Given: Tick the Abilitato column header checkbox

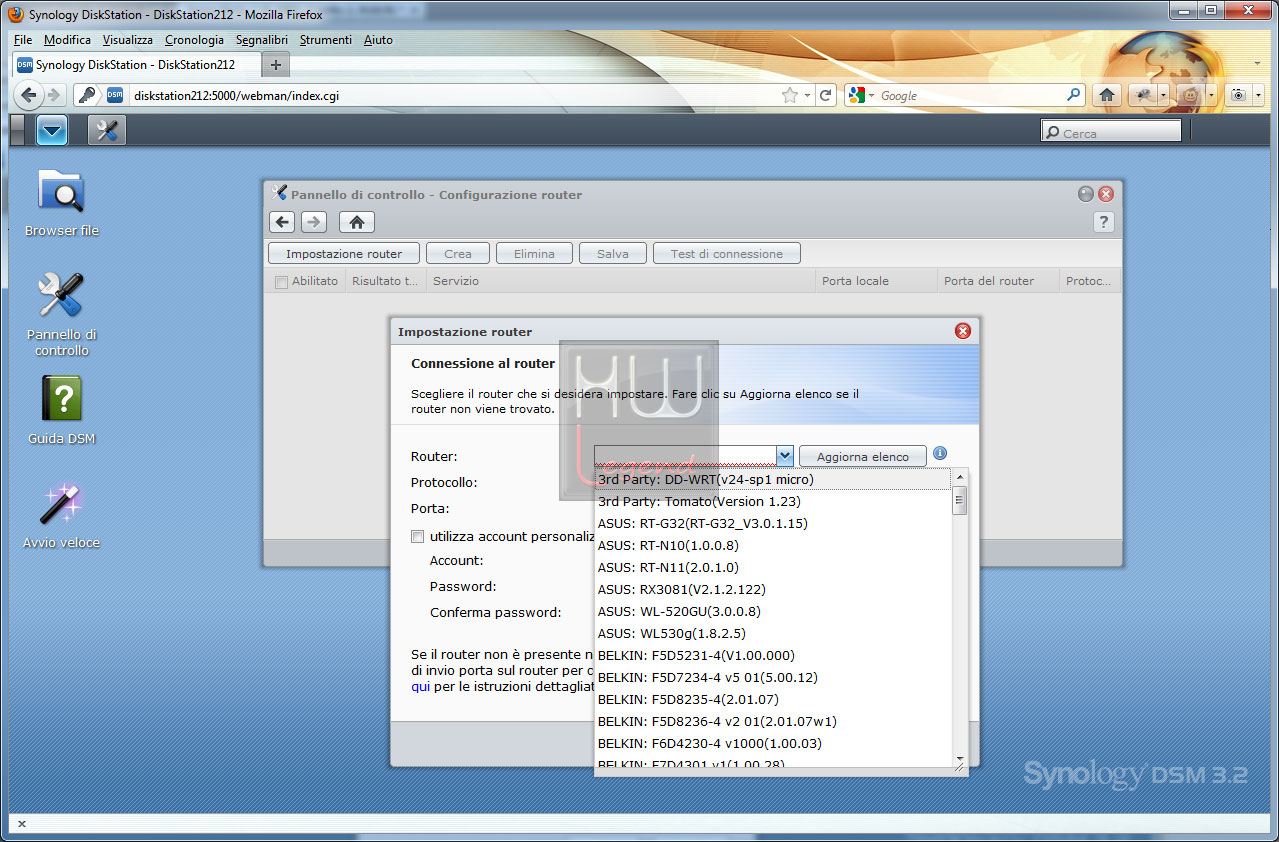Looking at the screenshot, I should click(281, 282).
